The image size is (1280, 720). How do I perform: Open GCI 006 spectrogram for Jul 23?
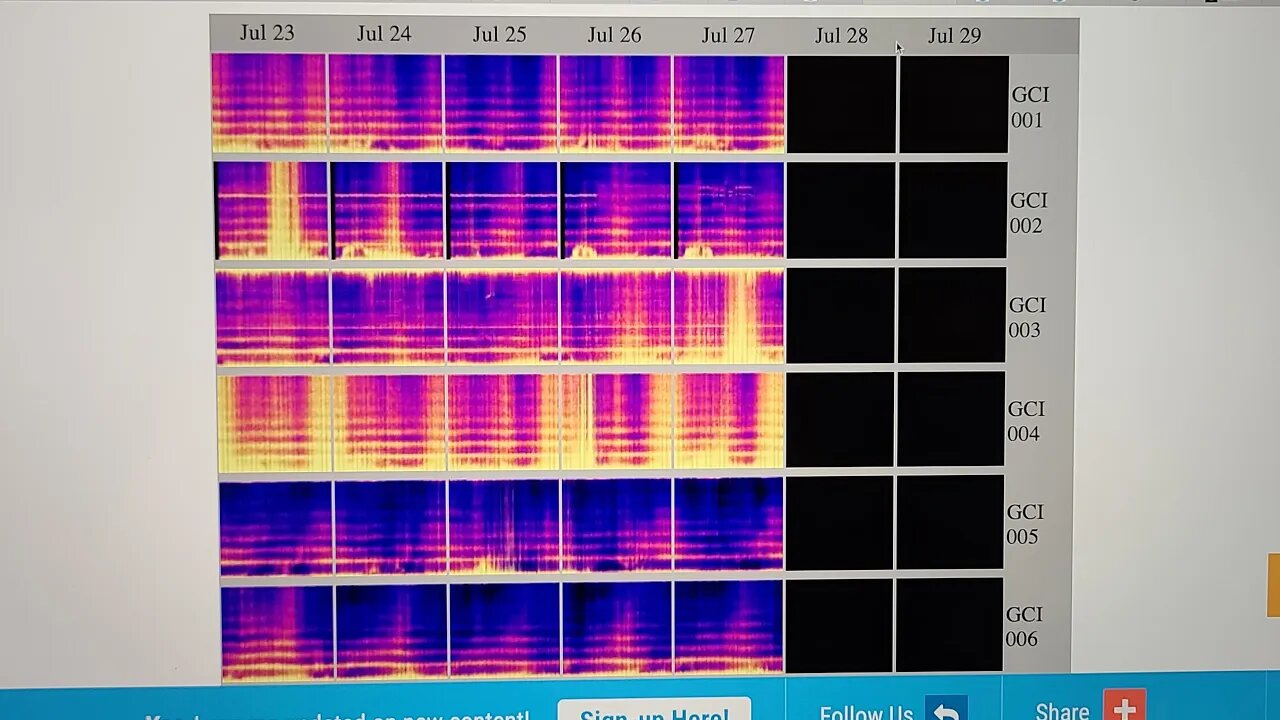tap(277, 633)
